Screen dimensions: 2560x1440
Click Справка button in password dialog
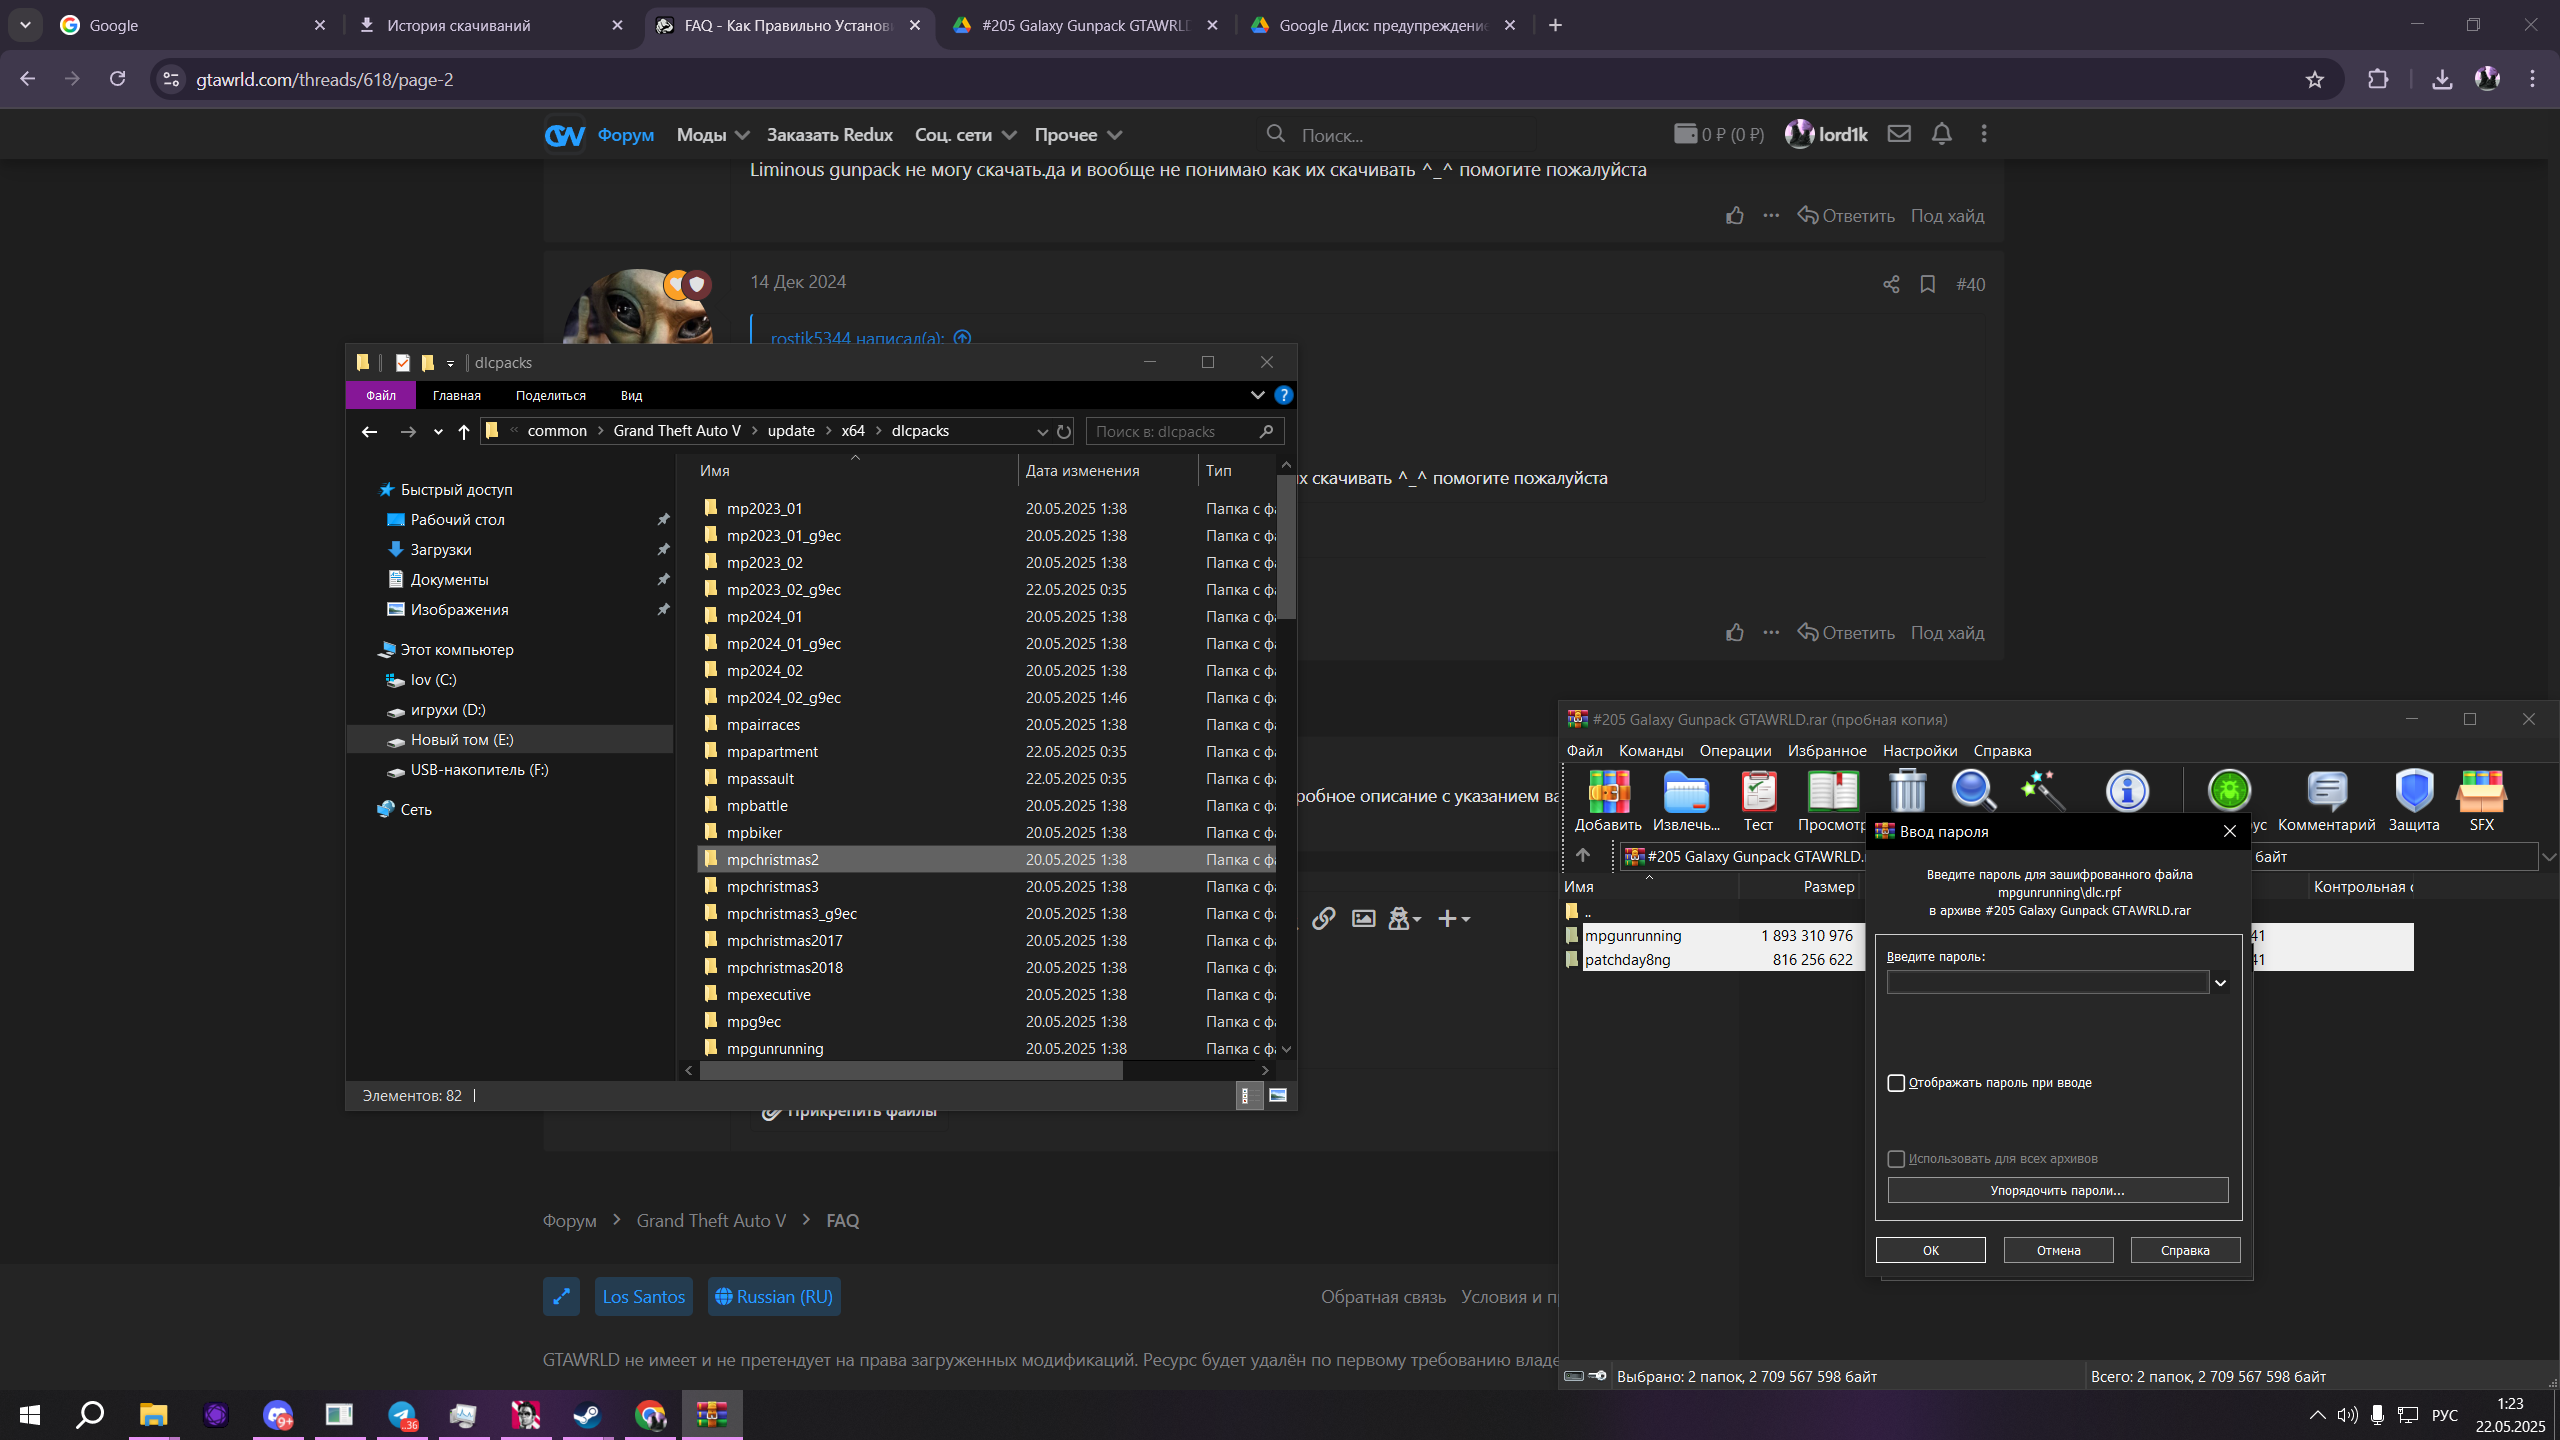tap(2185, 1250)
